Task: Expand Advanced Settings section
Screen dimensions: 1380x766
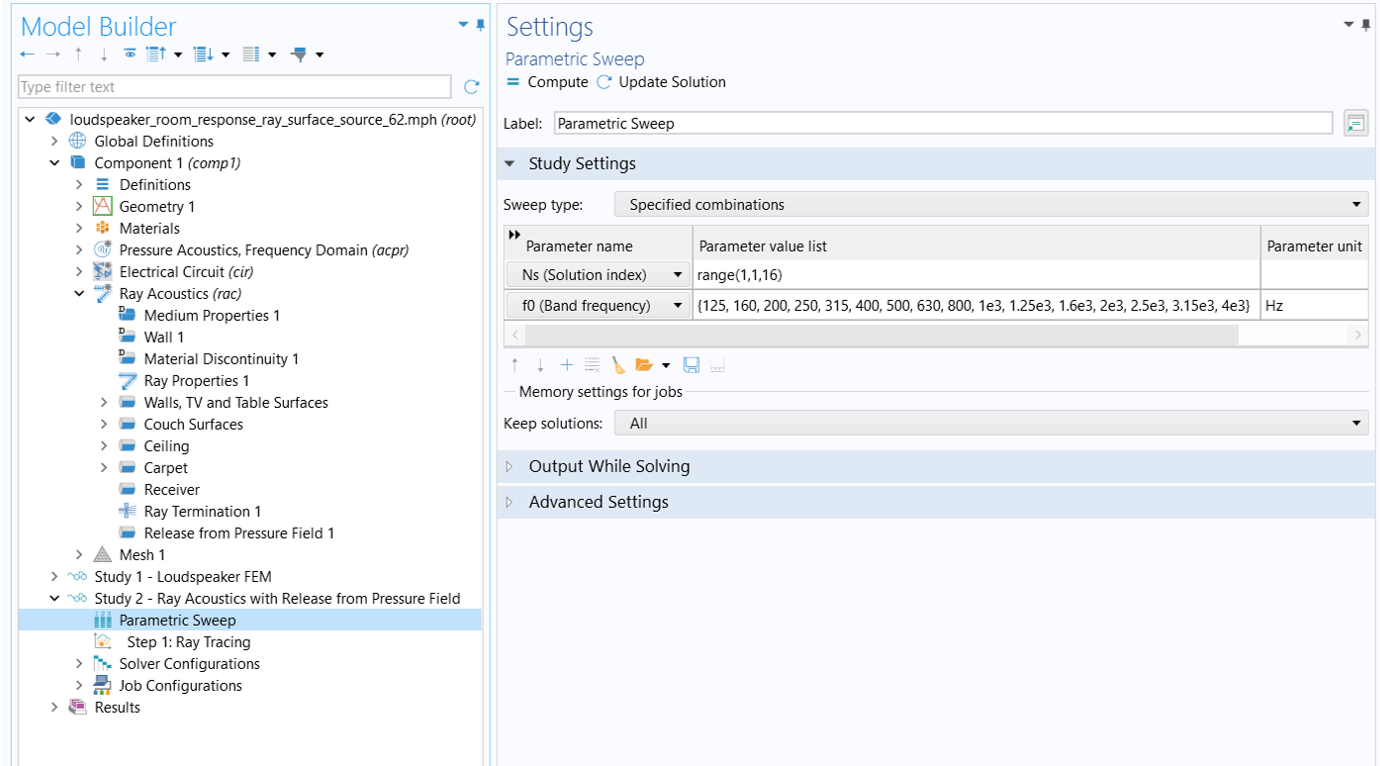Action: coord(509,502)
